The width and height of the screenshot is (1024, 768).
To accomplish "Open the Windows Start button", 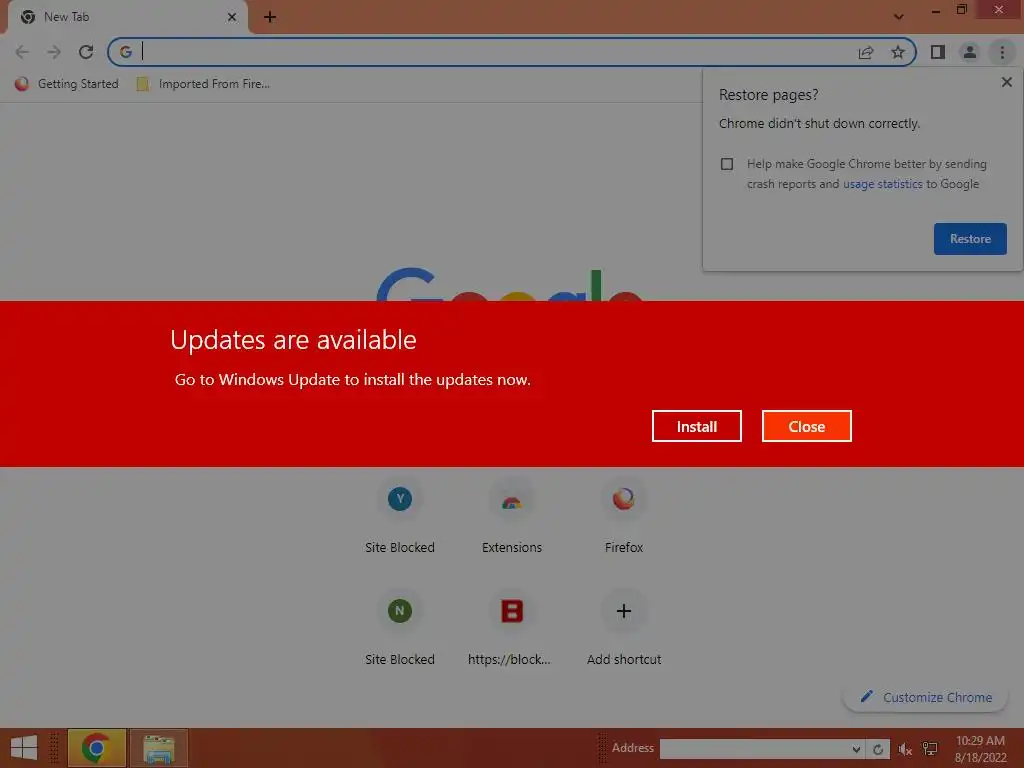I will point(24,748).
